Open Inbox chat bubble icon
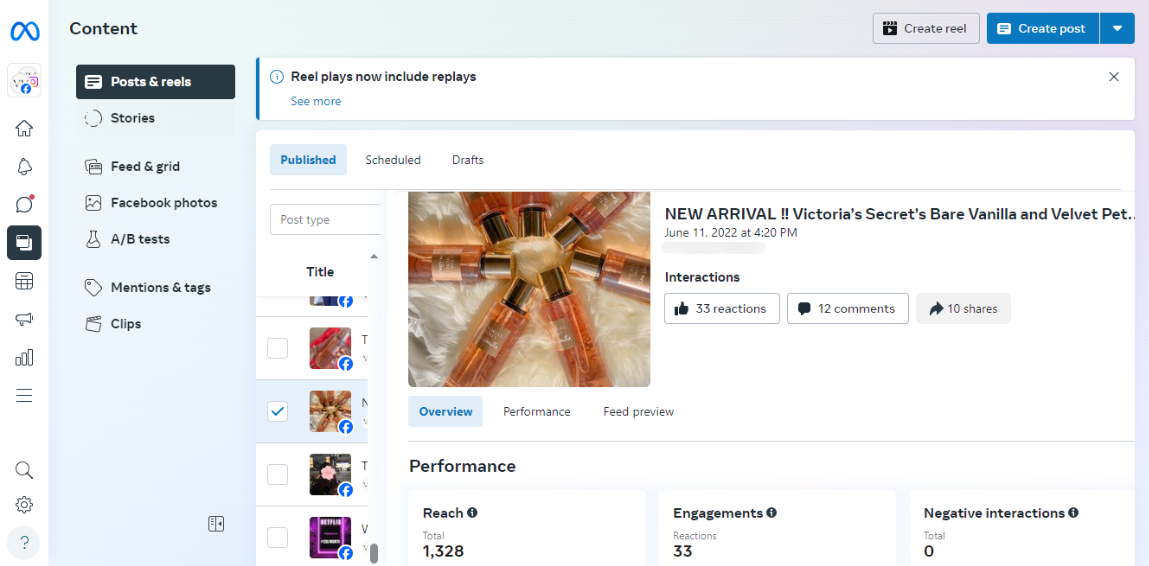 [x=24, y=205]
